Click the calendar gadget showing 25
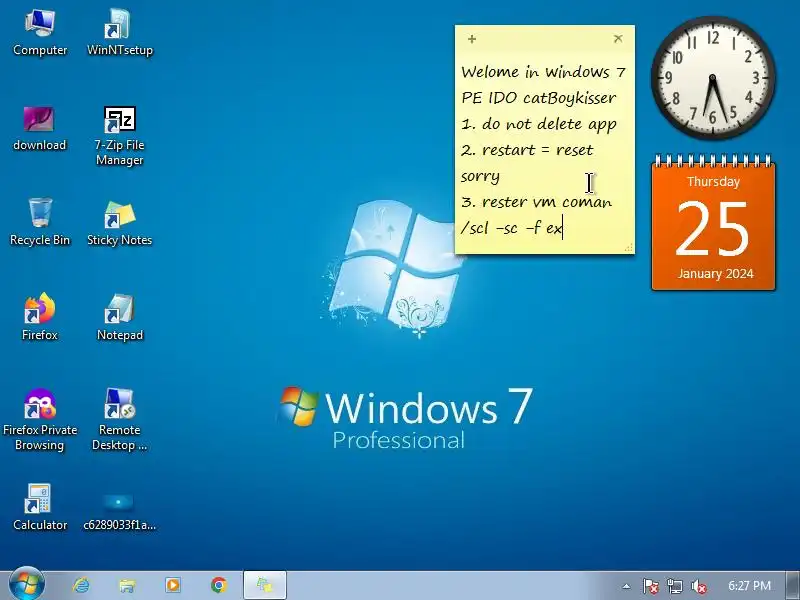Viewport: 800px width, 600px height. click(713, 223)
